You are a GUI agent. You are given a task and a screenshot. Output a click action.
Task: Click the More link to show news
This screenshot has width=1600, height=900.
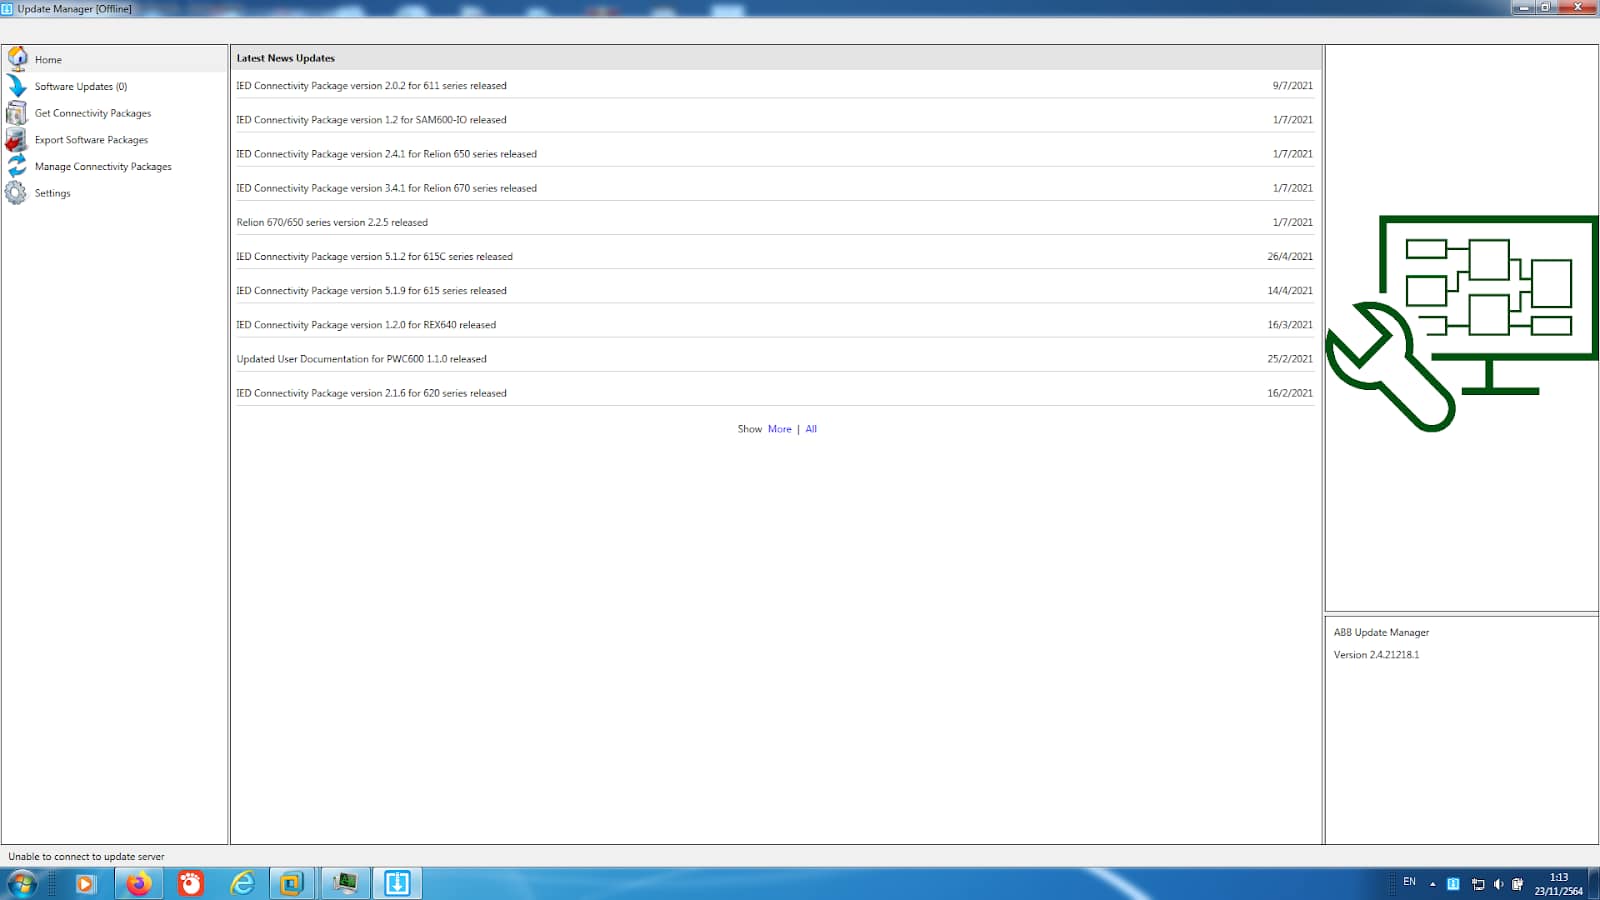[779, 429]
